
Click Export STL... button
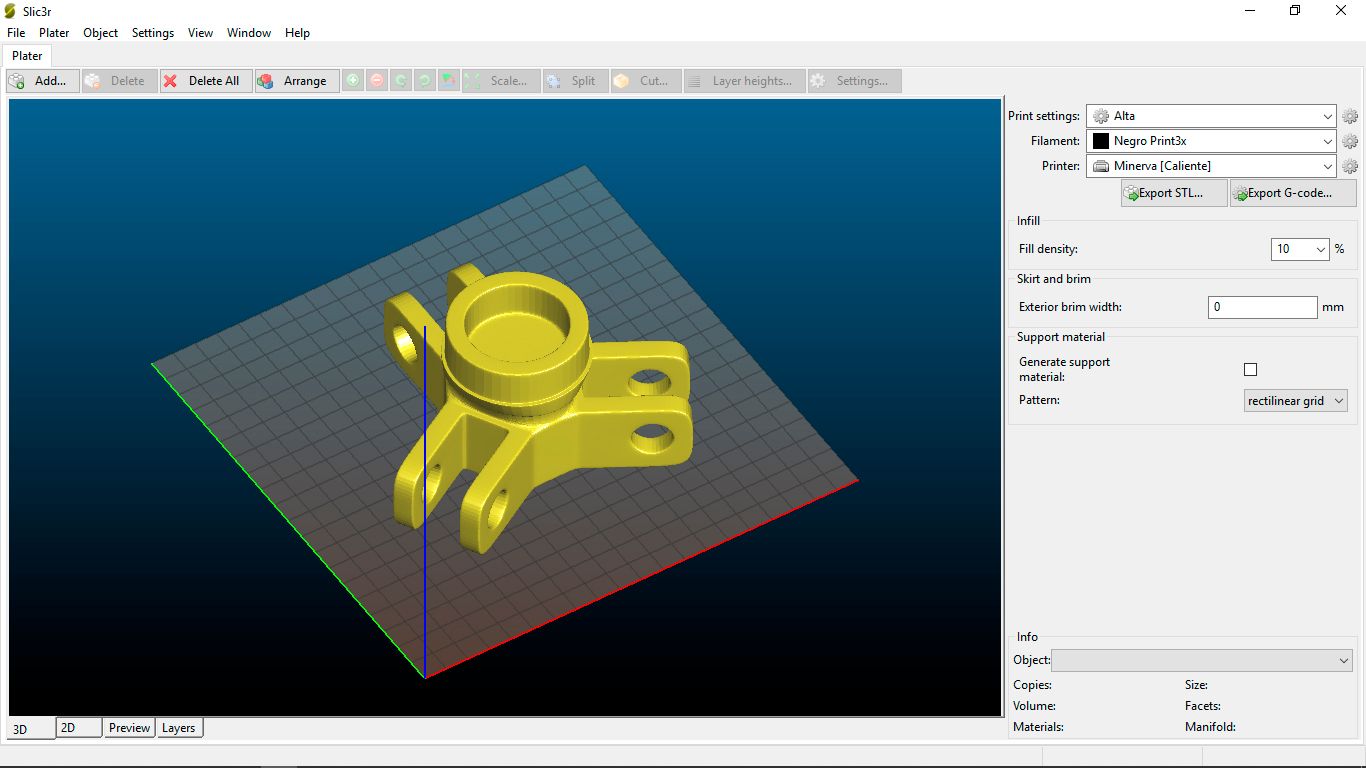1174,193
